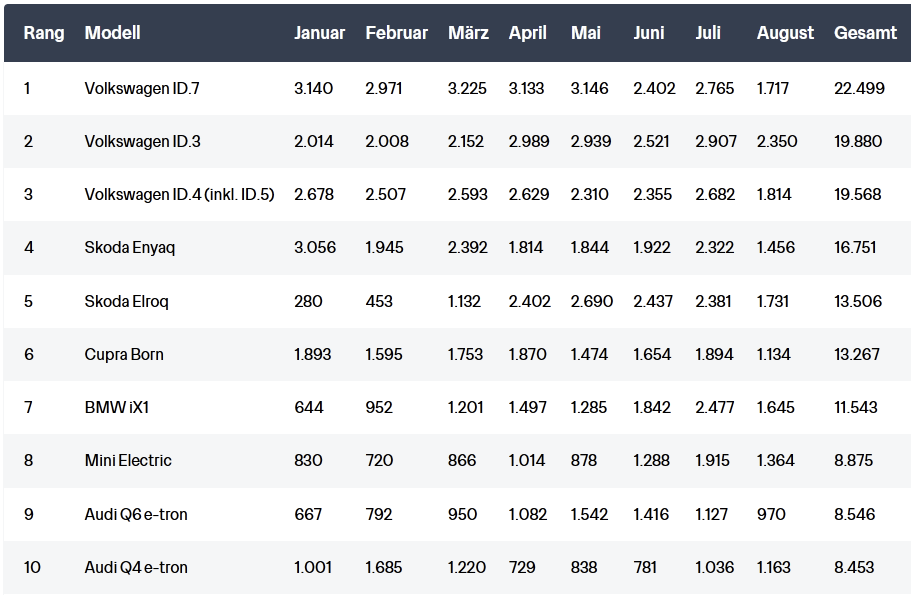Screen dimensions: 914x595
Task: Click total 22.499 for Volkswagen ID.7
Action: (x=859, y=89)
